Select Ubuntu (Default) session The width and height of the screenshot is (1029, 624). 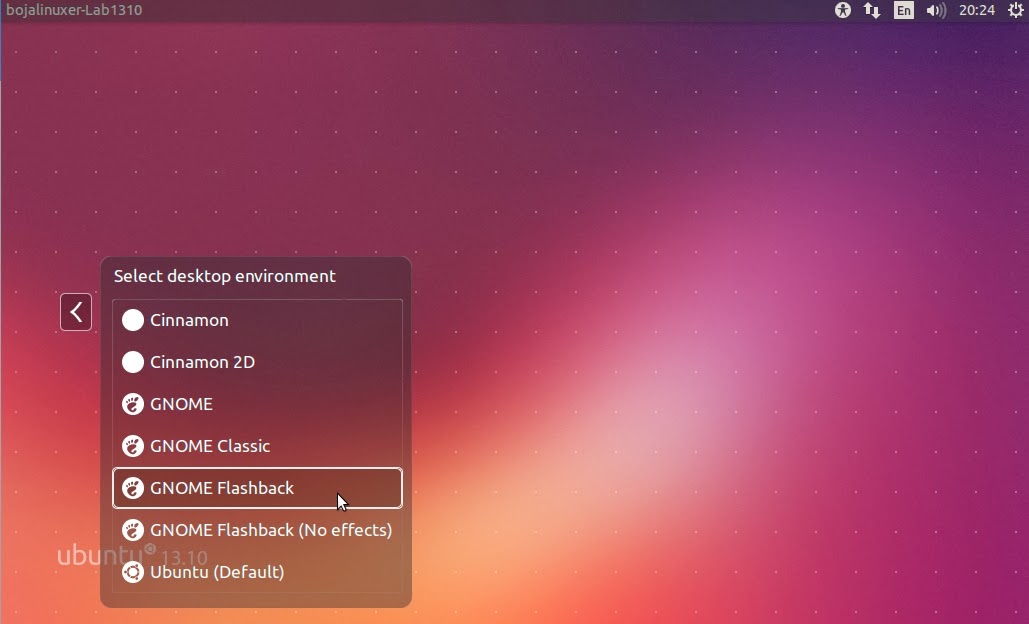pyautogui.click(x=257, y=572)
